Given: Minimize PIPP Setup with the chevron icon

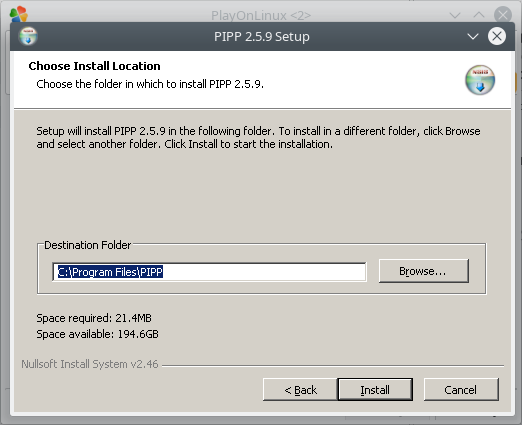Looking at the screenshot, I should pyautogui.click(x=473, y=36).
